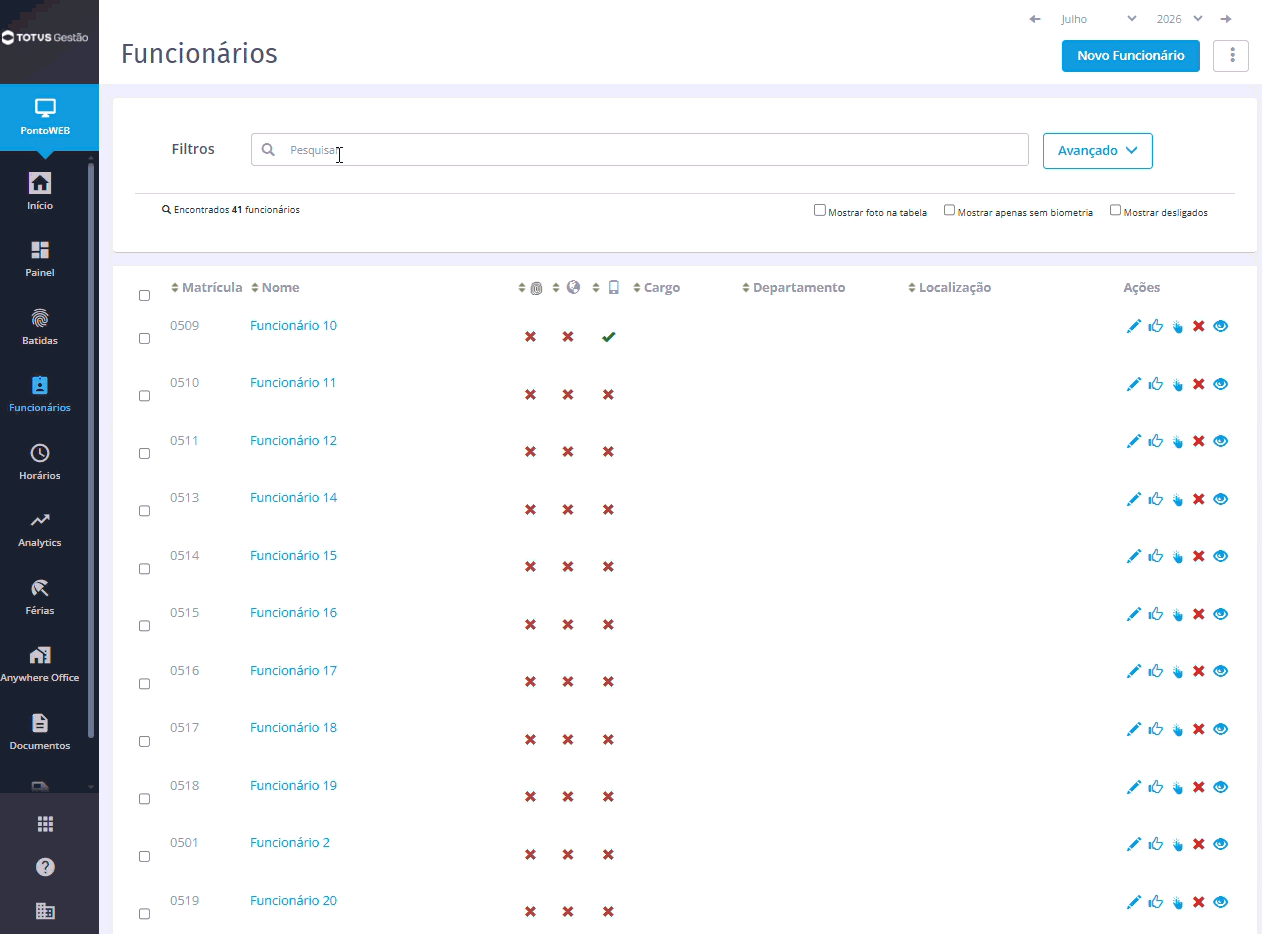Open Funcionário 10 link
The height and width of the screenshot is (934, 1262).
[293, 326]
